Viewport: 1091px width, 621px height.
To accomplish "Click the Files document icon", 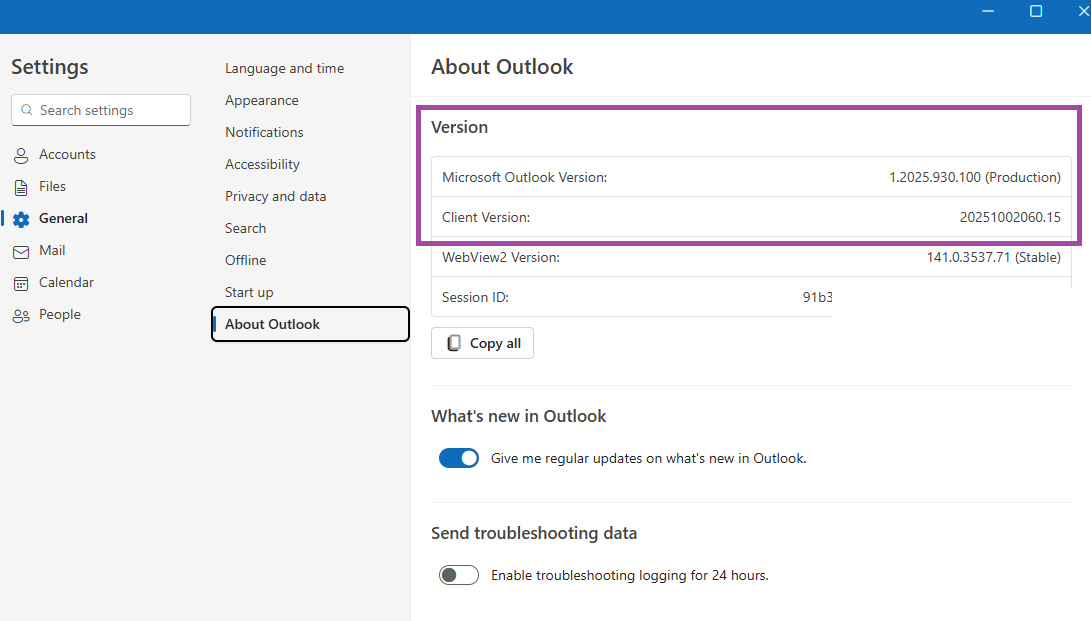I will (21, 187).
